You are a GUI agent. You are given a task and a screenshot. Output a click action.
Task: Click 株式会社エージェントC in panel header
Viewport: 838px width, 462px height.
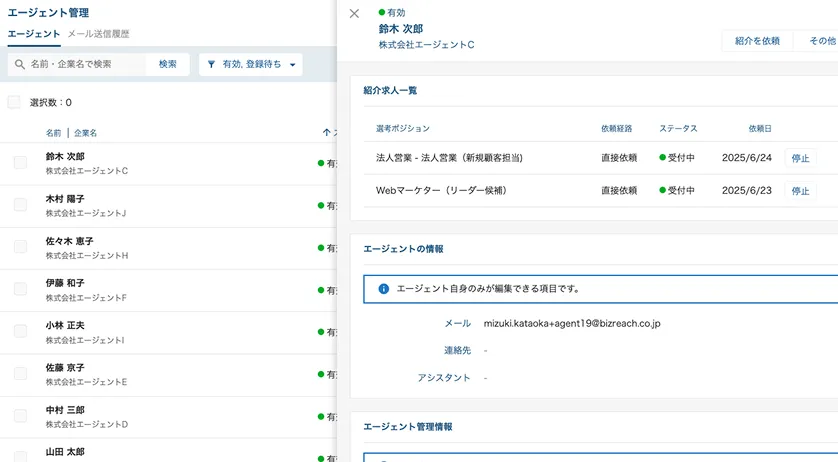(426, 45)
